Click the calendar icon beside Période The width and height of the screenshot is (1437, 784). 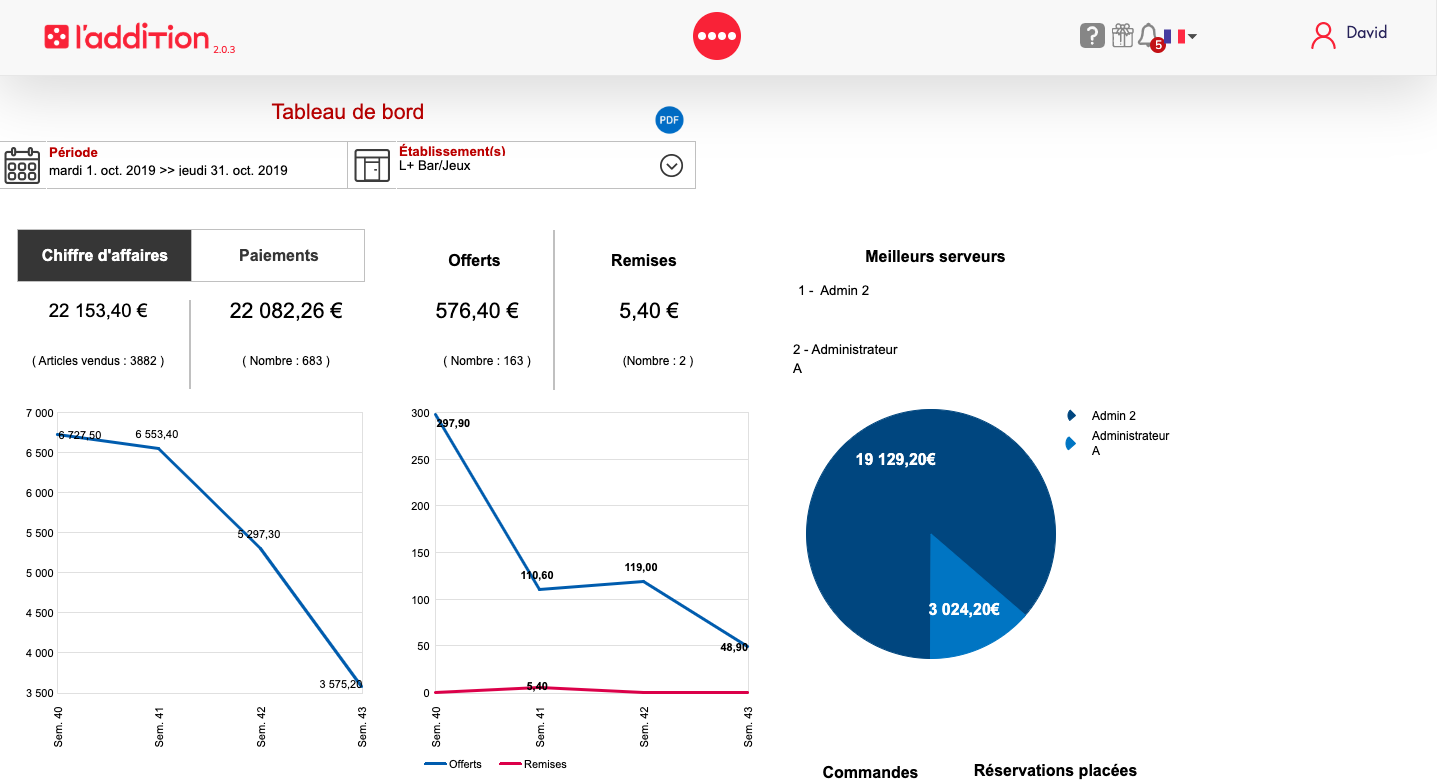coord(22,165)
